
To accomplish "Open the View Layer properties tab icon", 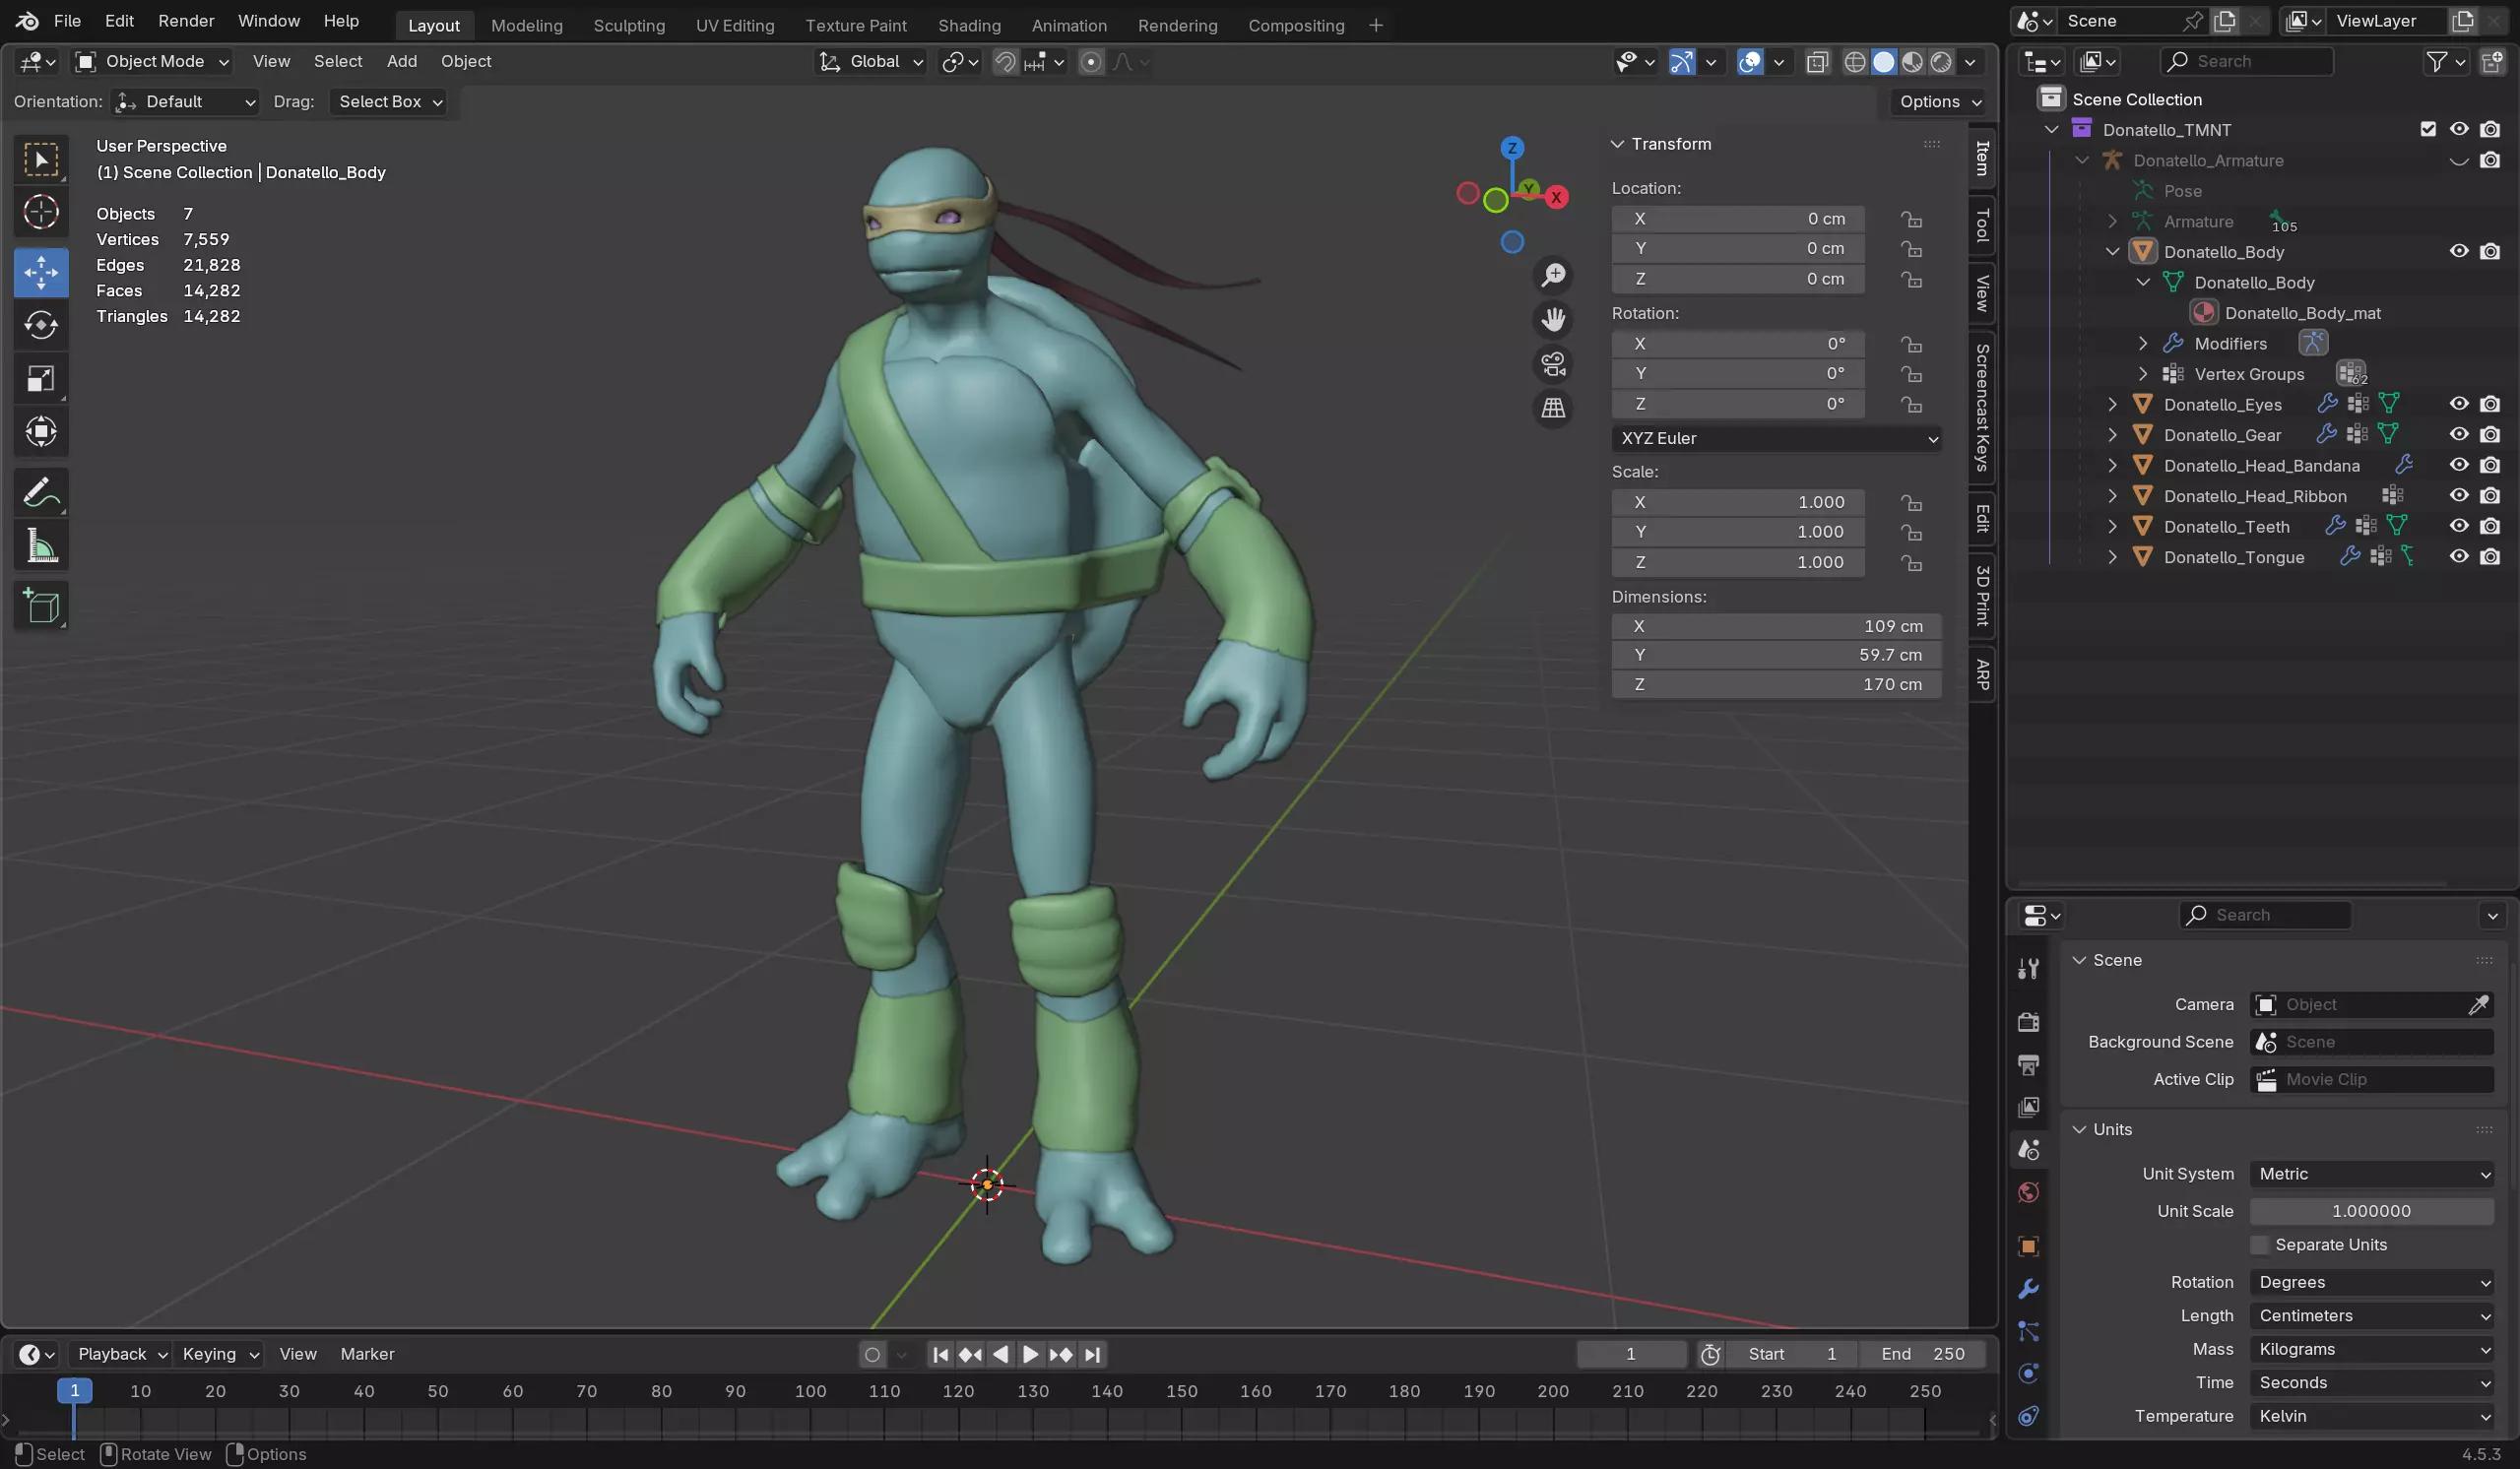I will tap(2028, 1107).
